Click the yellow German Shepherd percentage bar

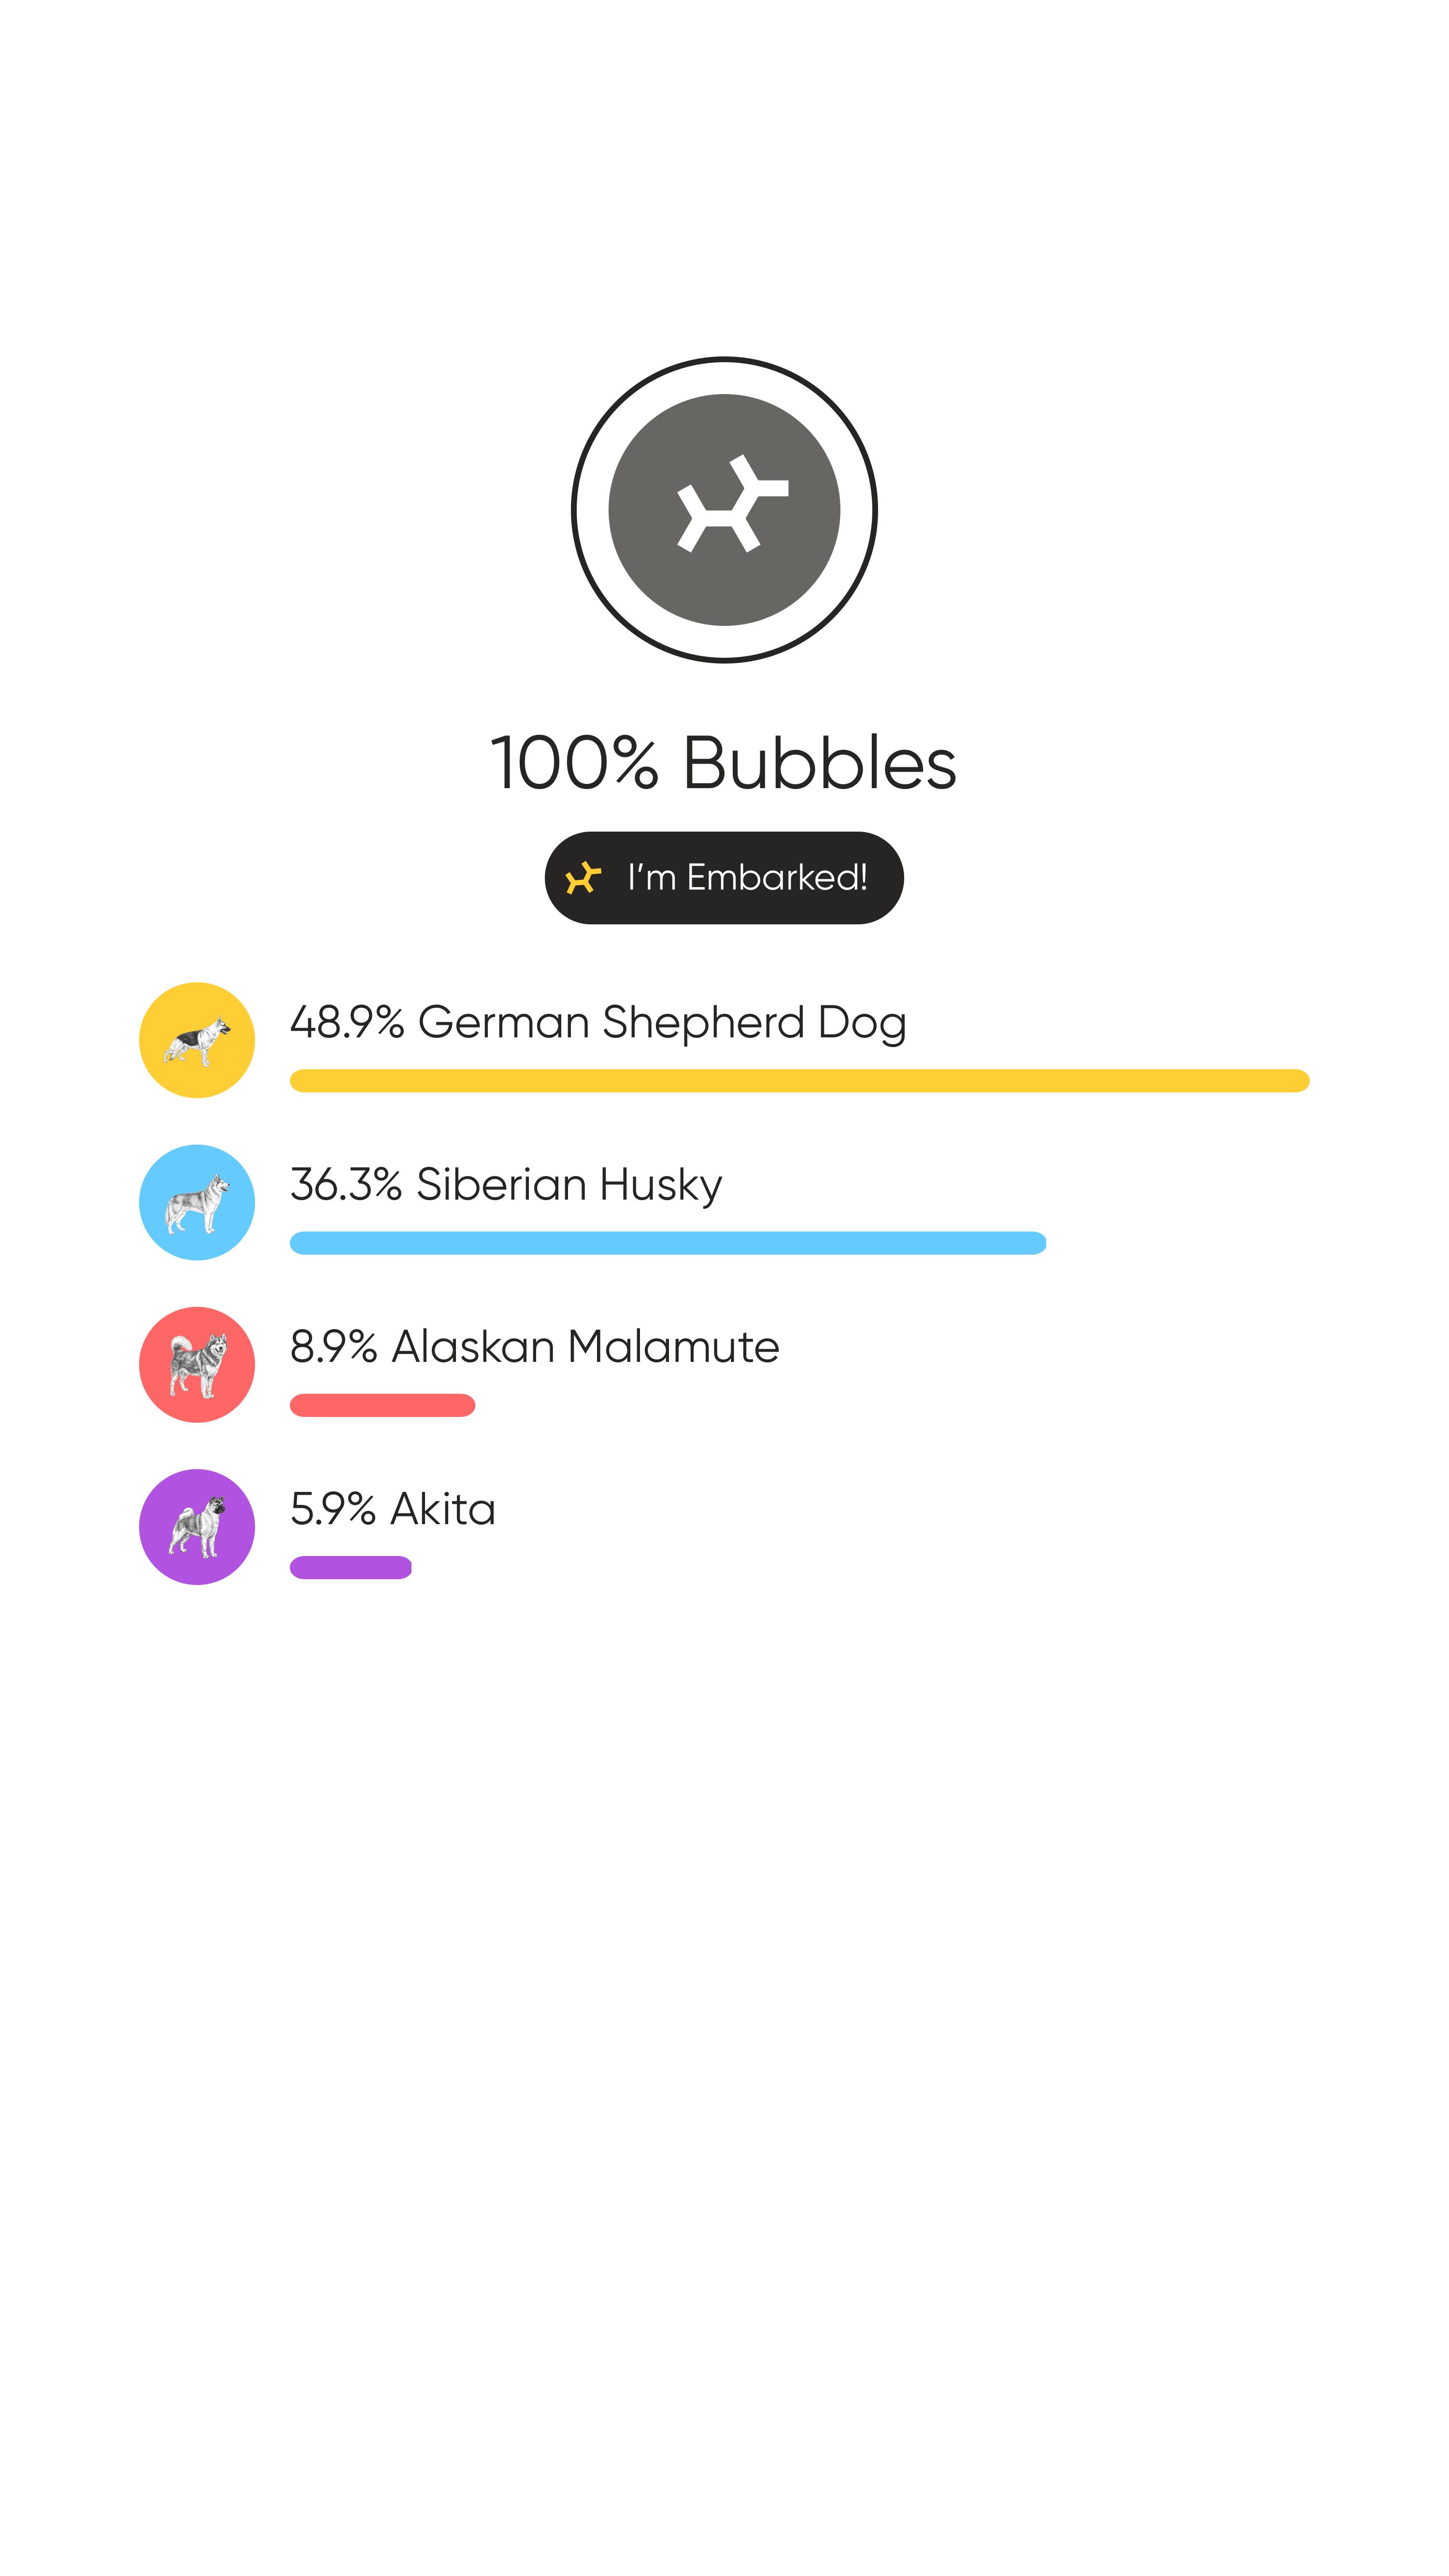coord(799,1081)
